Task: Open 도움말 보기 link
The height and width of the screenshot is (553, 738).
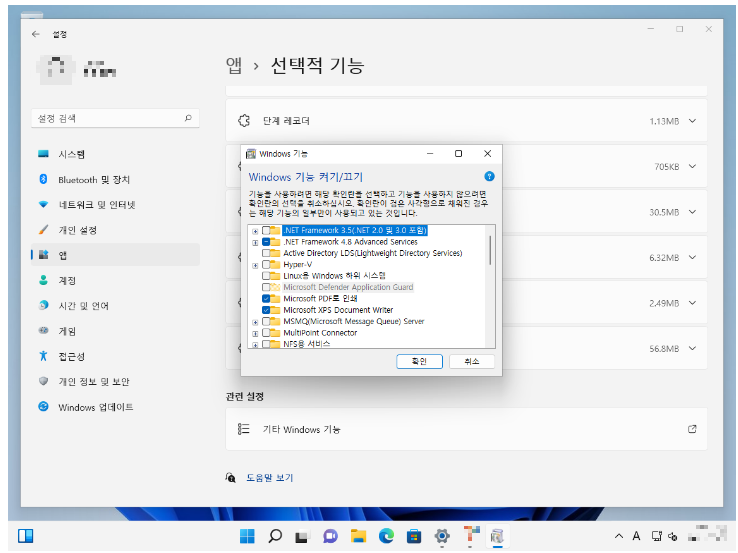Action: click(270, 478)
